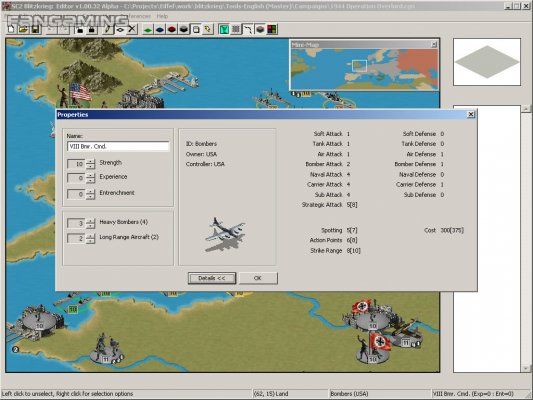Viewport: 533px width, 400px height.
Task: Click the Open folder toolbar icon
Action: point(23,29)
